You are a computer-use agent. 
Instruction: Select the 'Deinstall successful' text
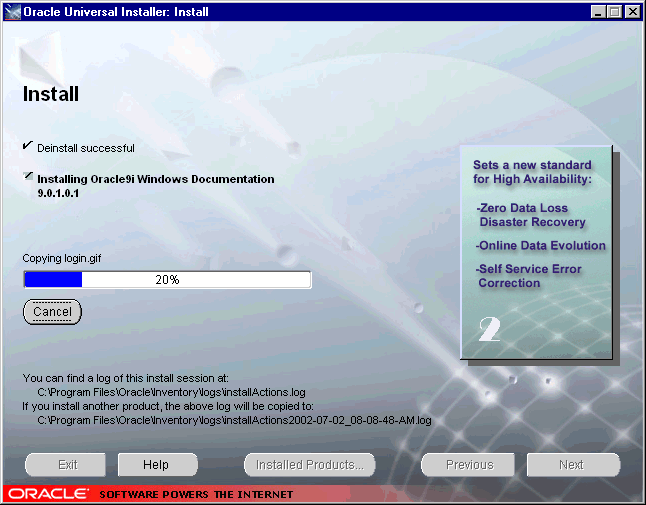[86, 148]
